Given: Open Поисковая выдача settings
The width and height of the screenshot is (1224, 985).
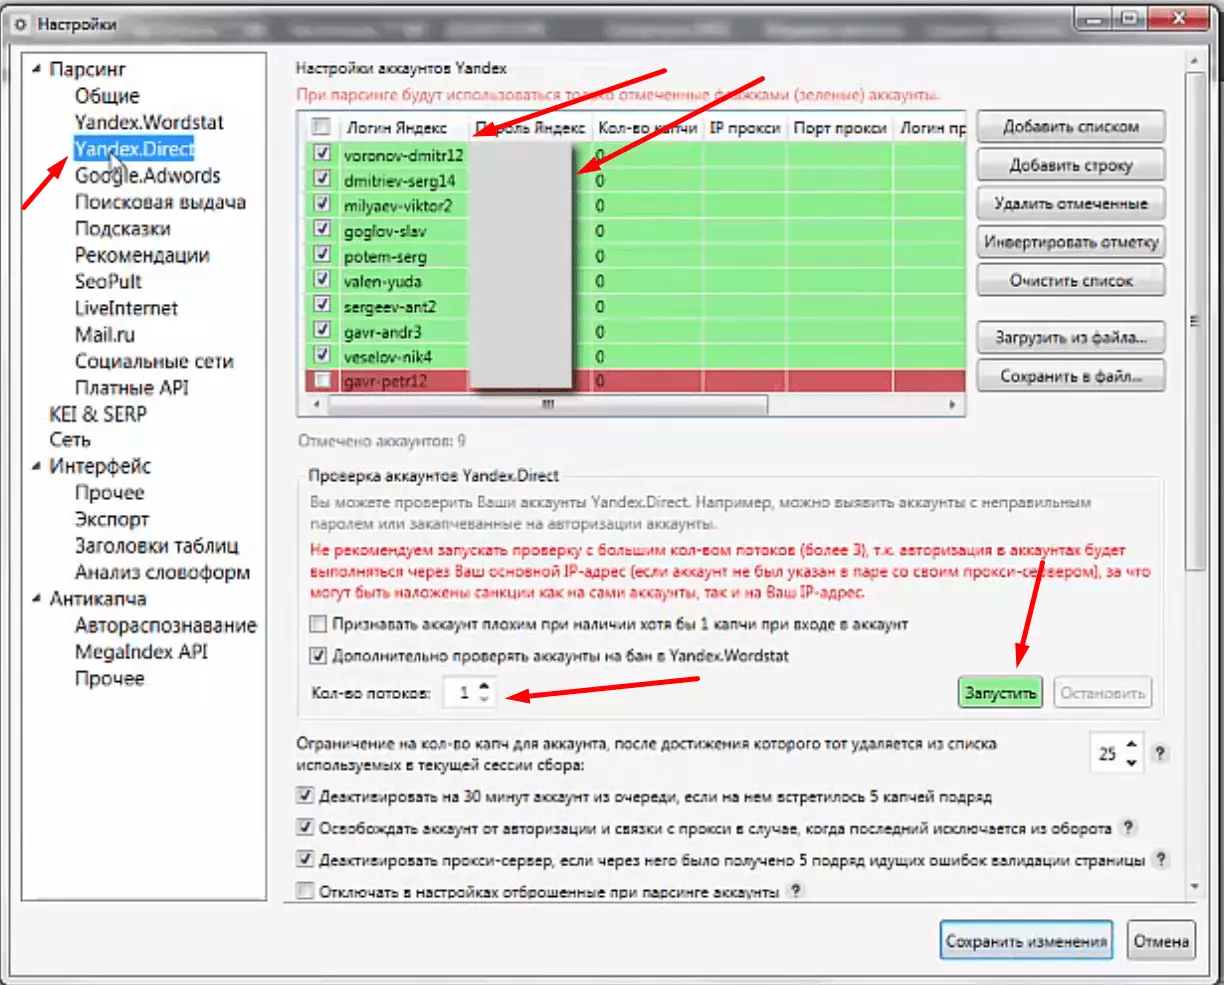Looking at the screenshot, I should (x=160, y=202).
